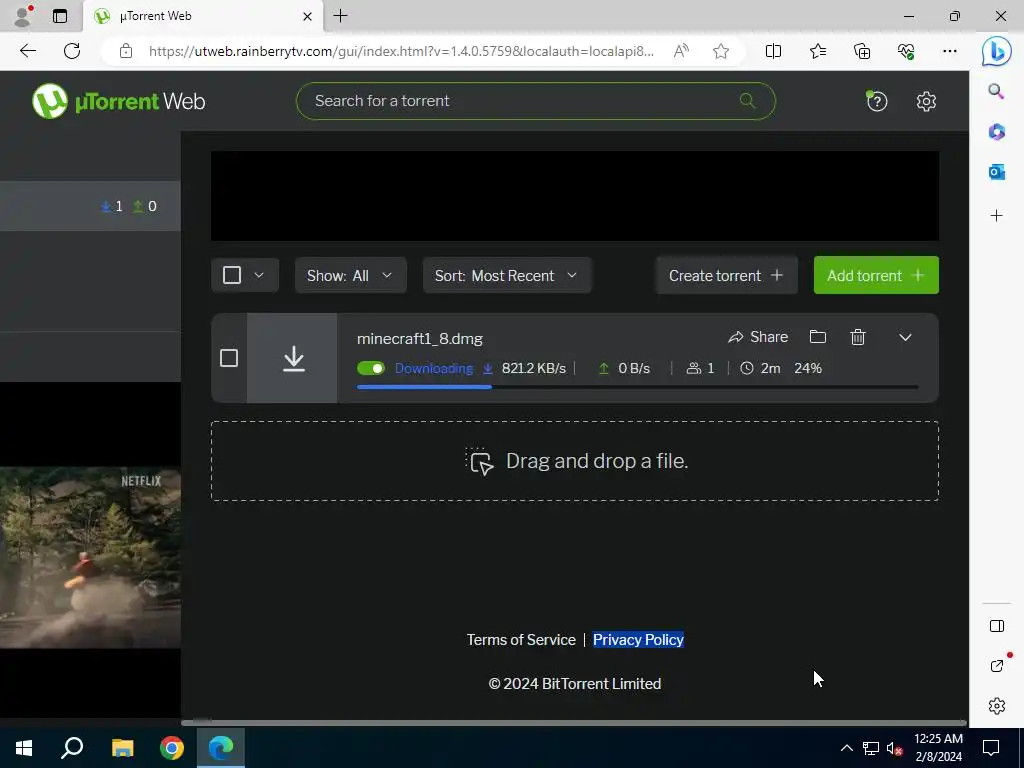Tick the select-all torrents checkbox
Image resolution: width=1024 pixels, height=768 pixels.
pyautogui.click(x=232, y=275)
